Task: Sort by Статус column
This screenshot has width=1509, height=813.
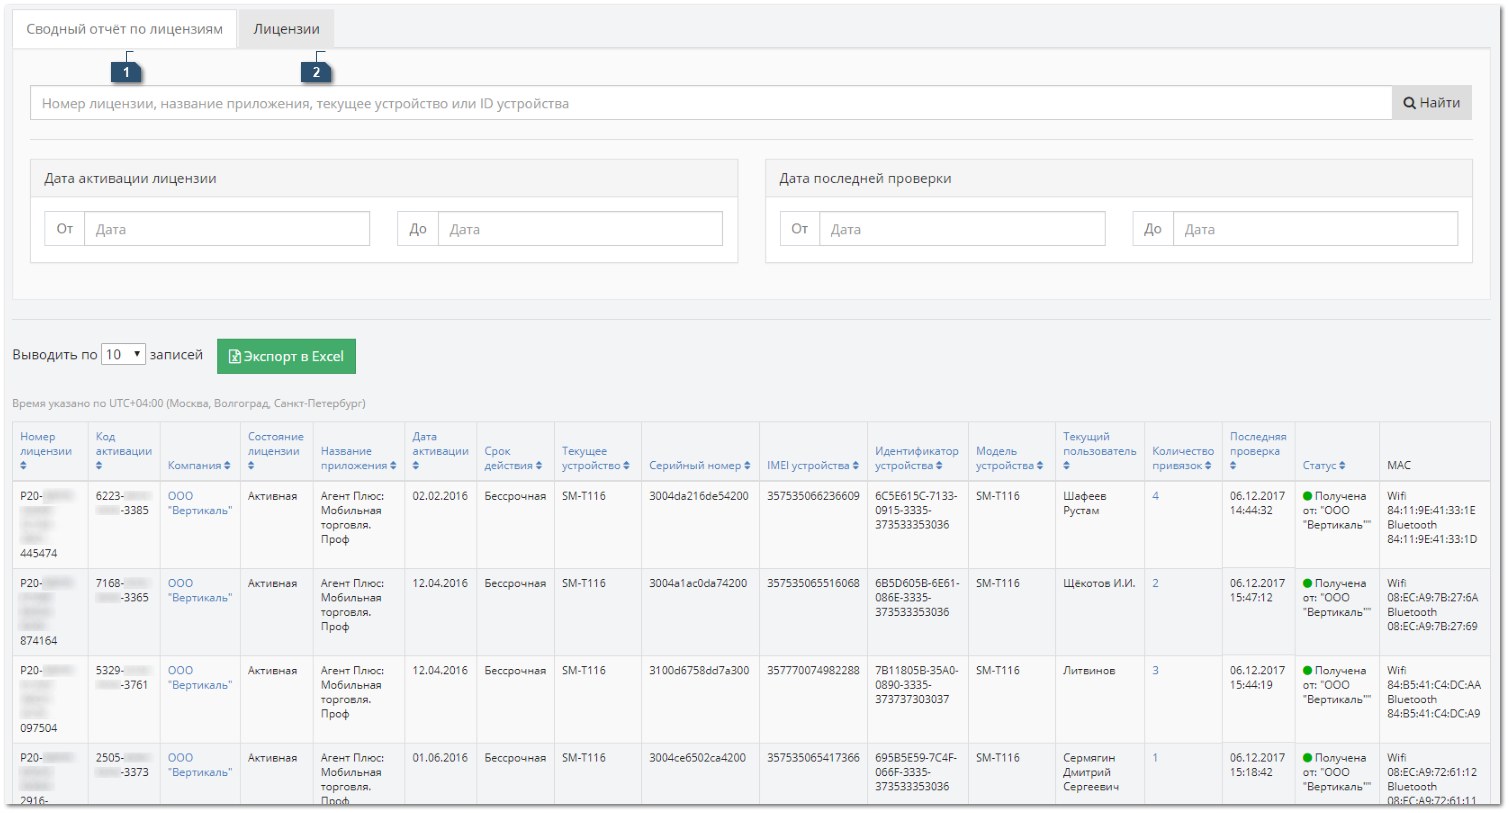Action: 1323,465
